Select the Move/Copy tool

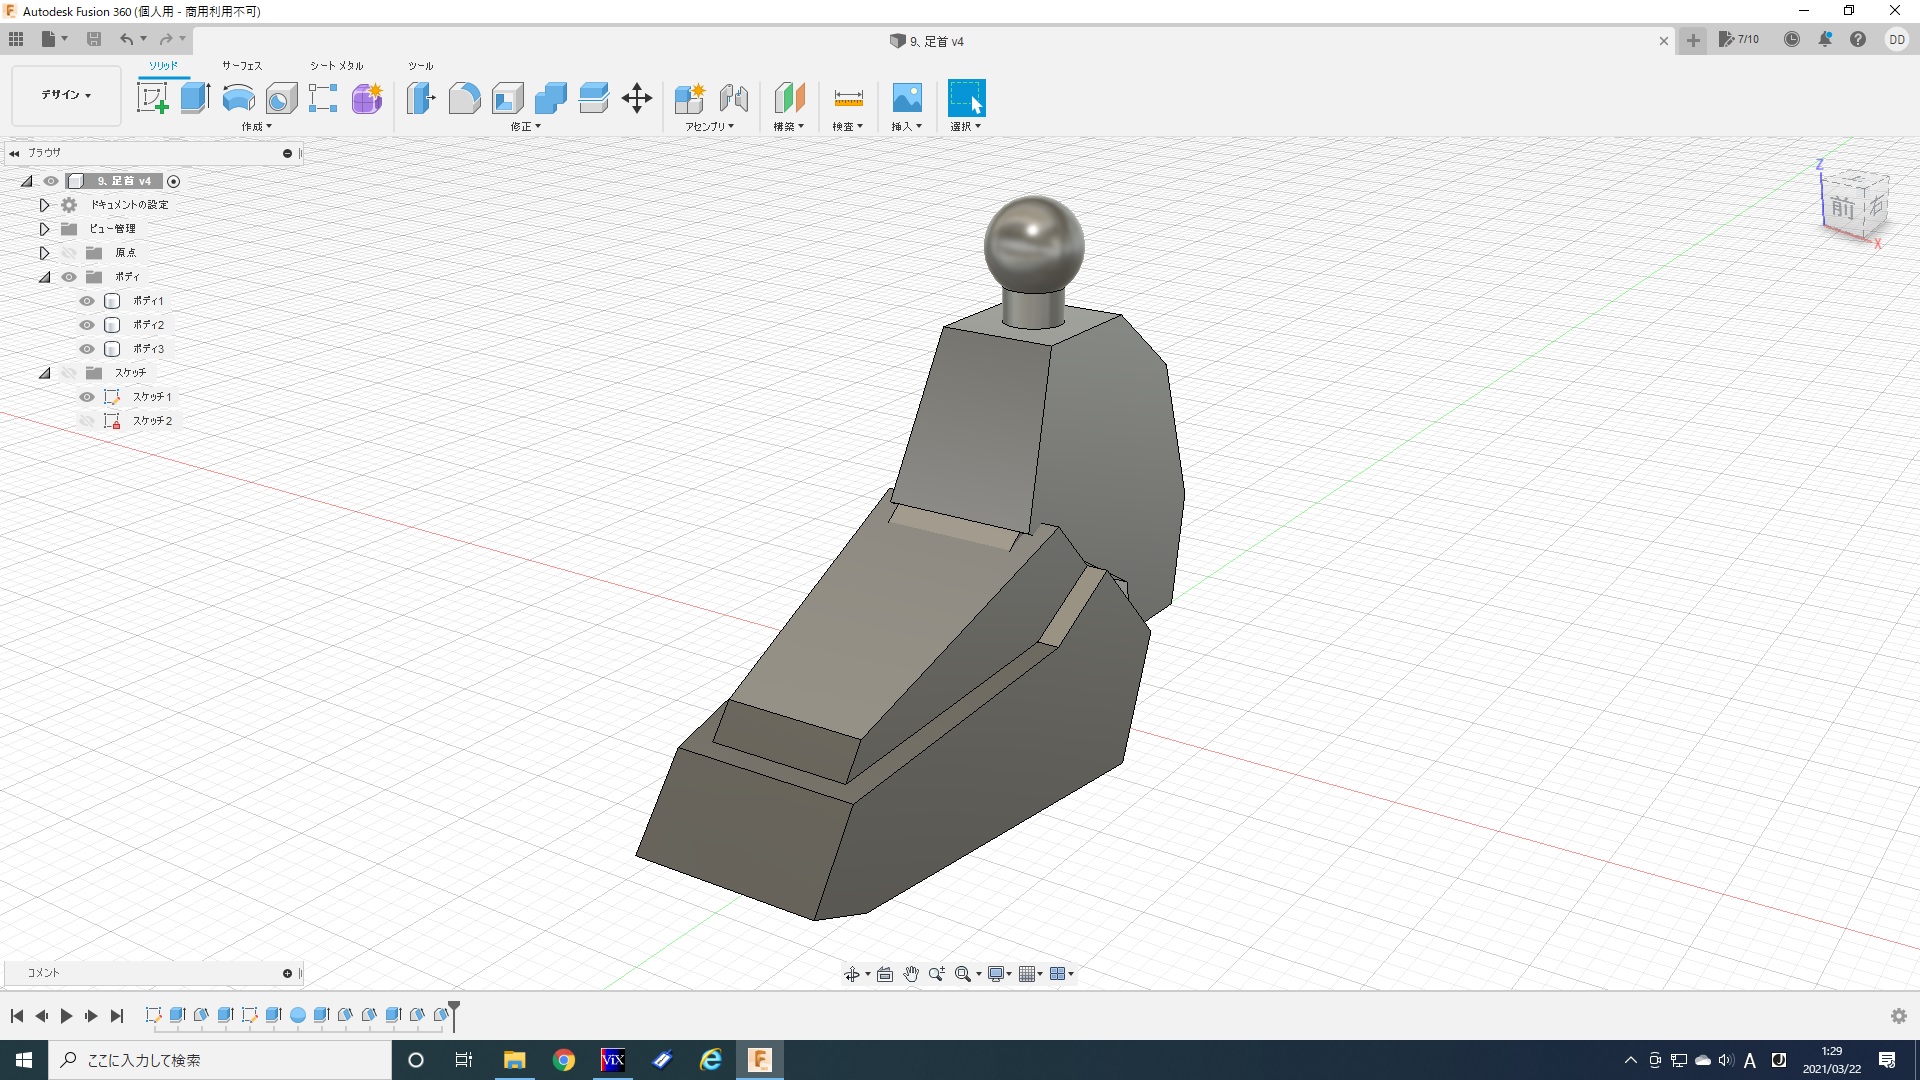tap(637, 98)
